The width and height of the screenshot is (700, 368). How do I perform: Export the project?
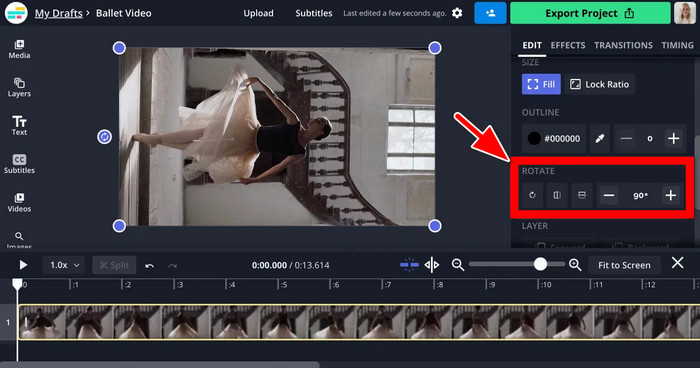pyautogui.click(x=590, y=13)
